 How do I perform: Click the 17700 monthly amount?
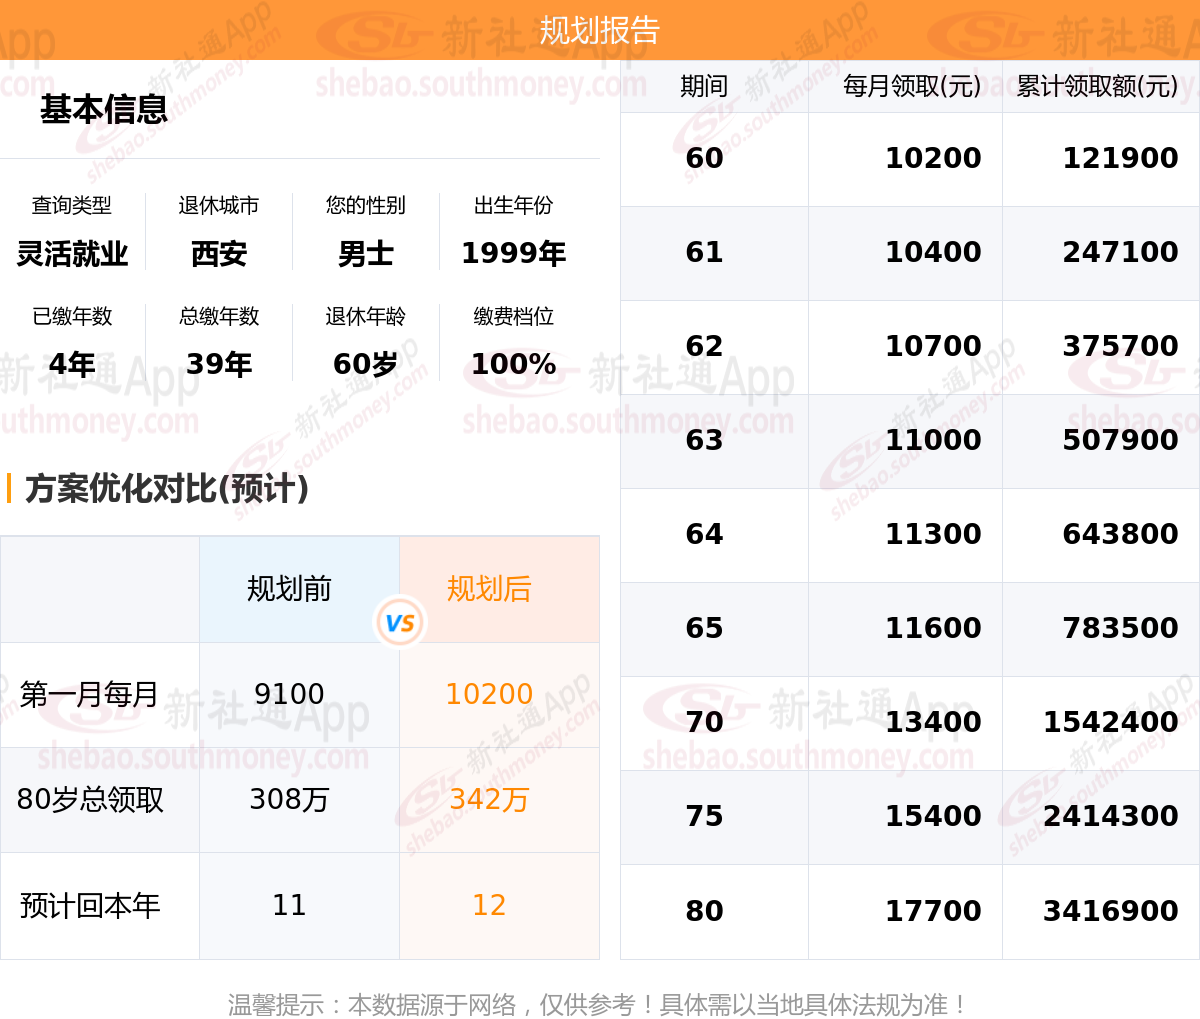click(x=933, y=911)
